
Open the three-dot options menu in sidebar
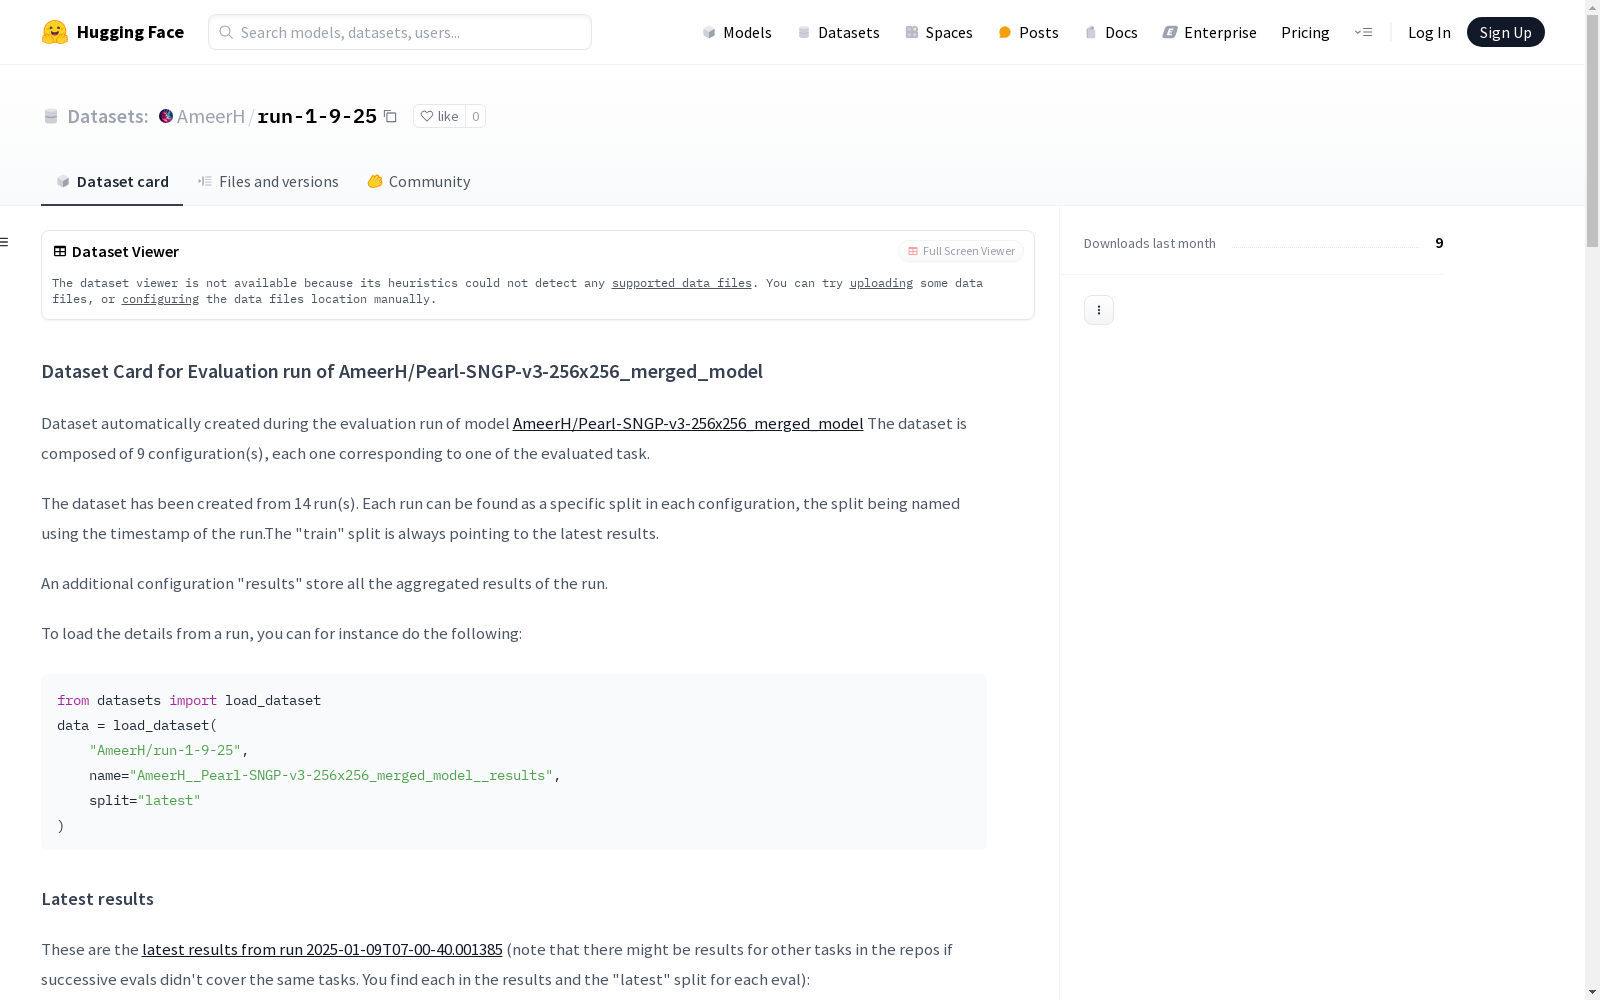[x=1099, y=310]
